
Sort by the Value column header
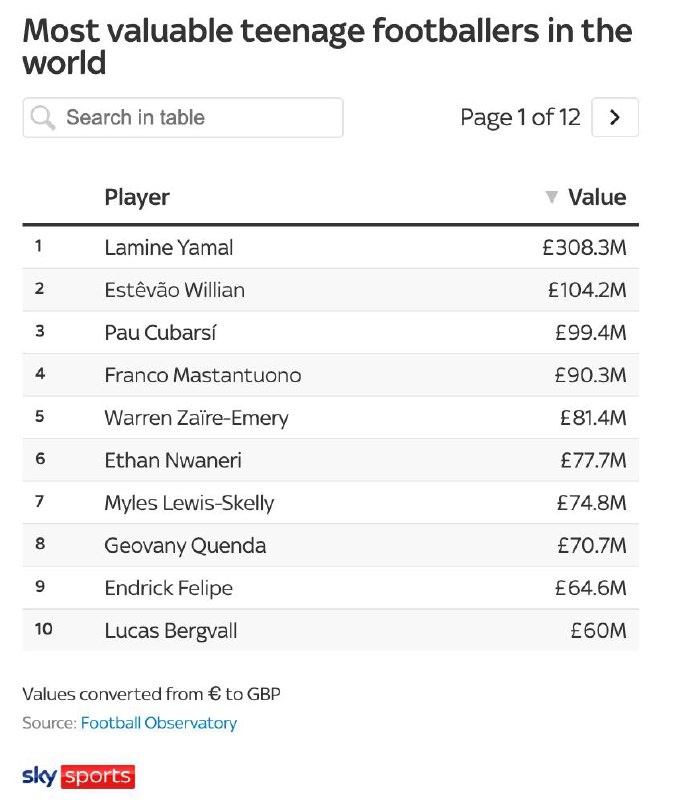point(596,198)
